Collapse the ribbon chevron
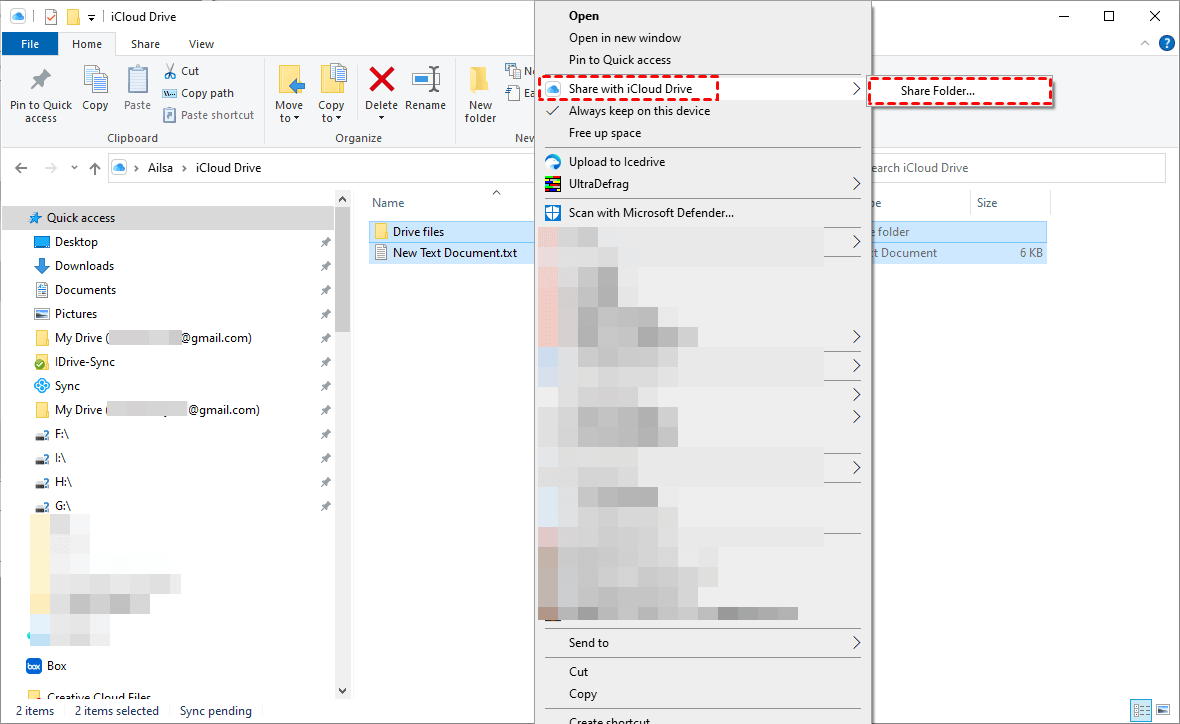1180x724 pixels. tap(1145, 44)
